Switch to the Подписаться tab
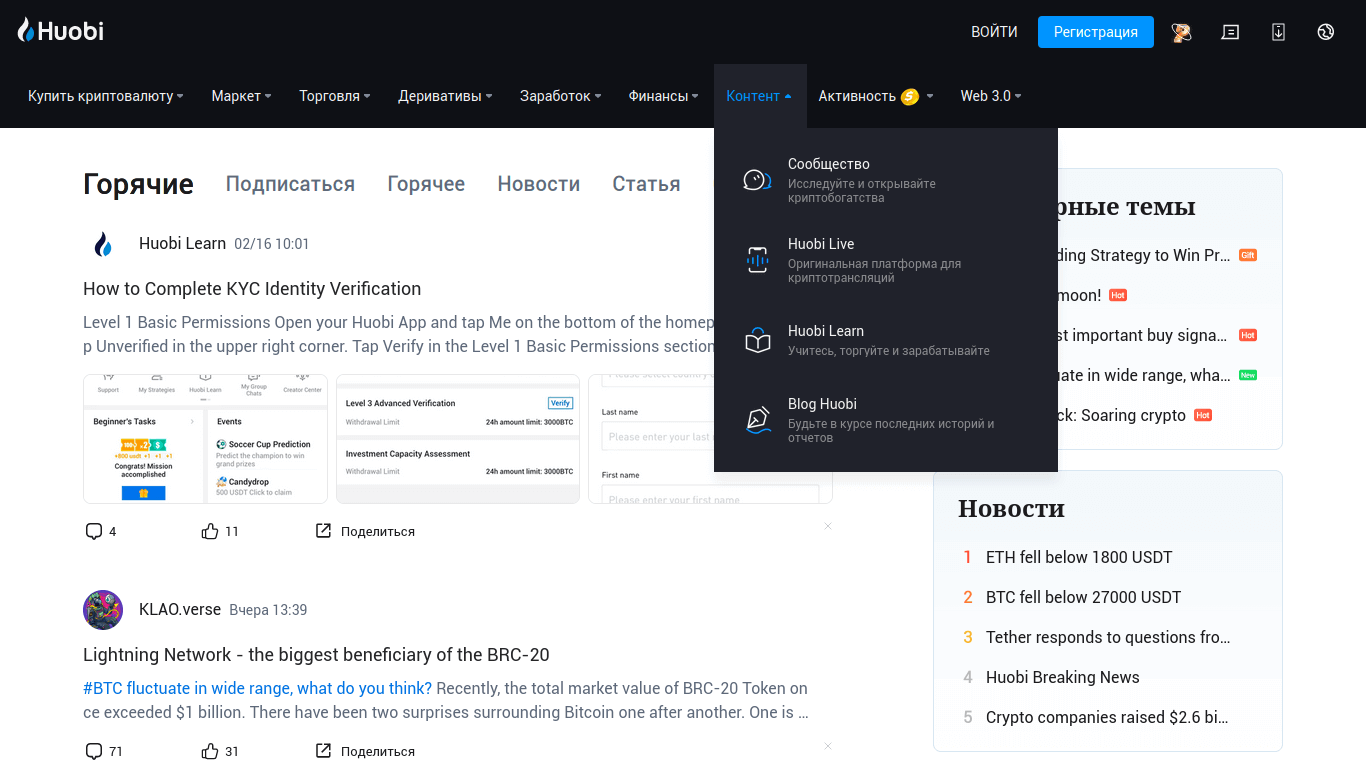 pyautogui.click(x=290, y=184)
